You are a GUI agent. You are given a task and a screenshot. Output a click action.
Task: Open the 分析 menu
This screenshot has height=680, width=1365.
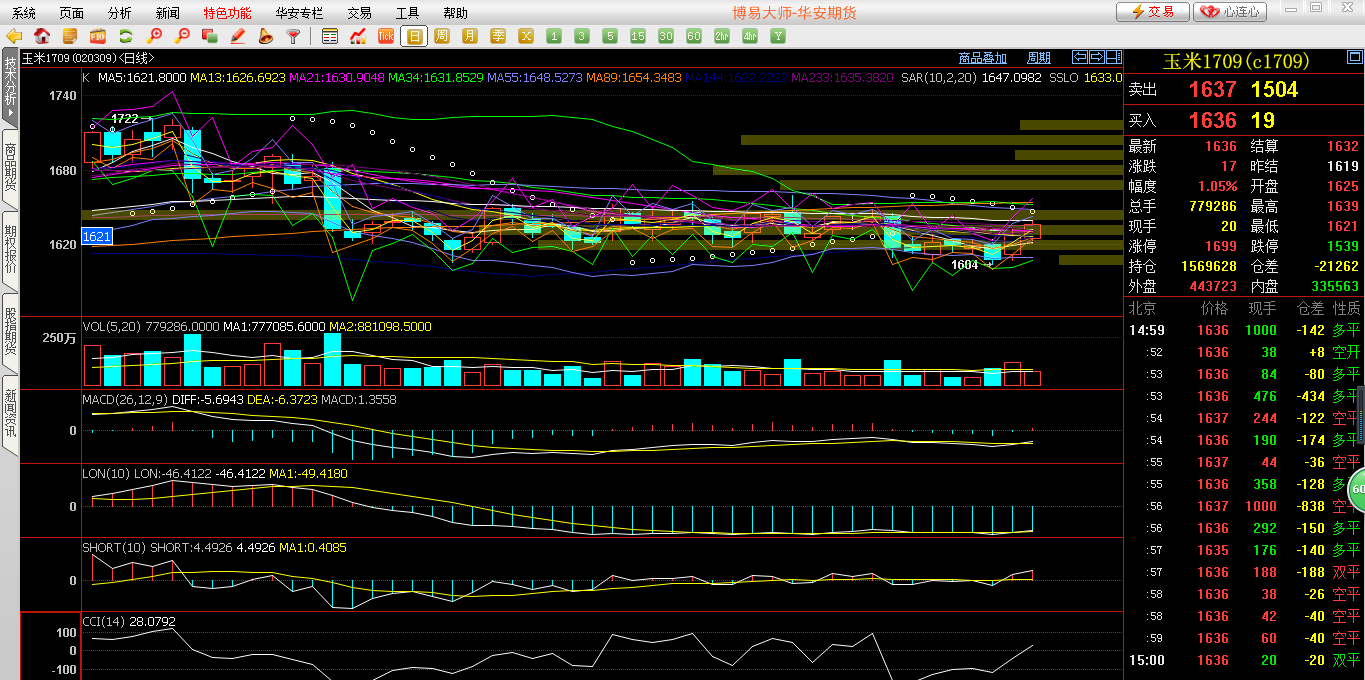click(x=120, y=13)
